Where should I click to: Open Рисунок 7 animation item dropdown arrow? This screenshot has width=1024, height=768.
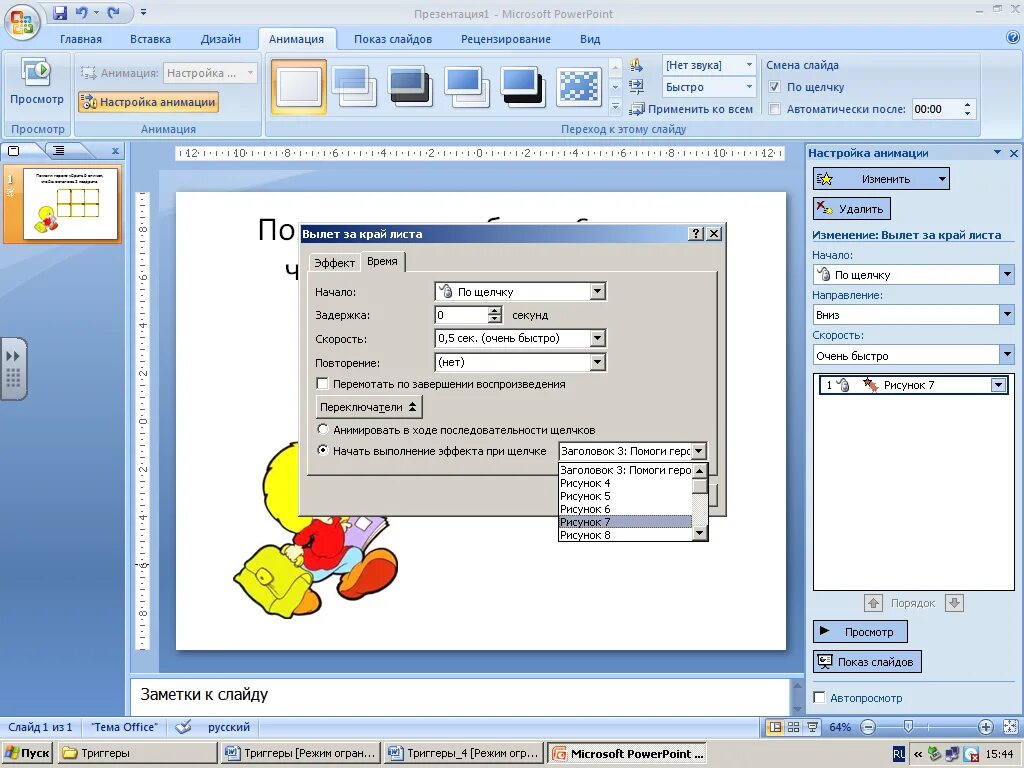point(998,385)
